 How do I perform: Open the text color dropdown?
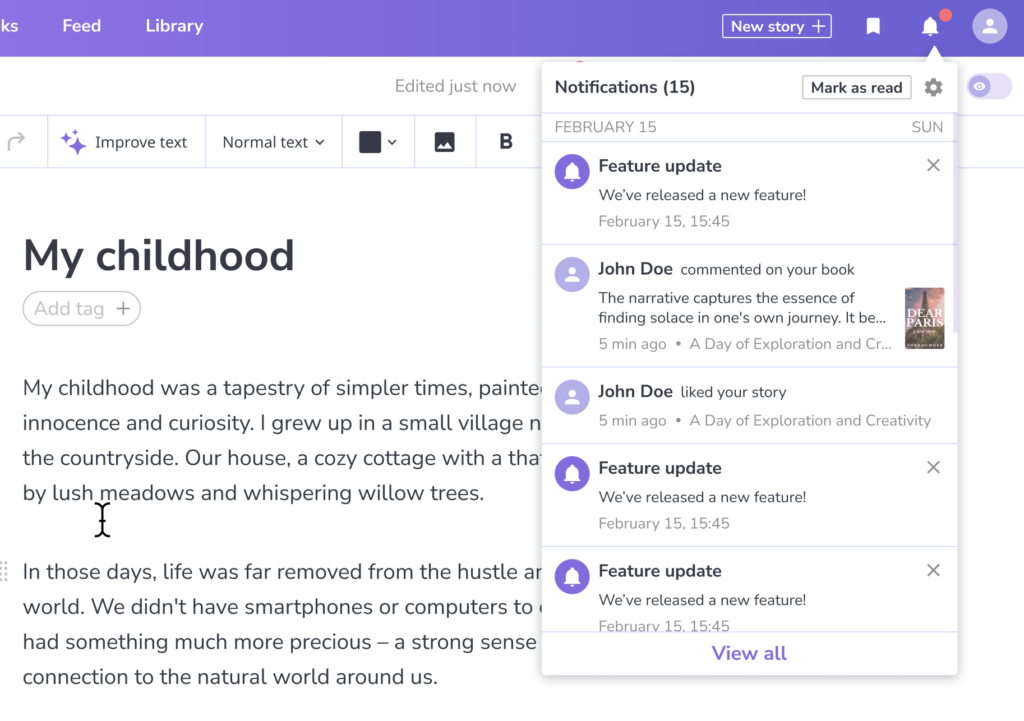(392, 141)
